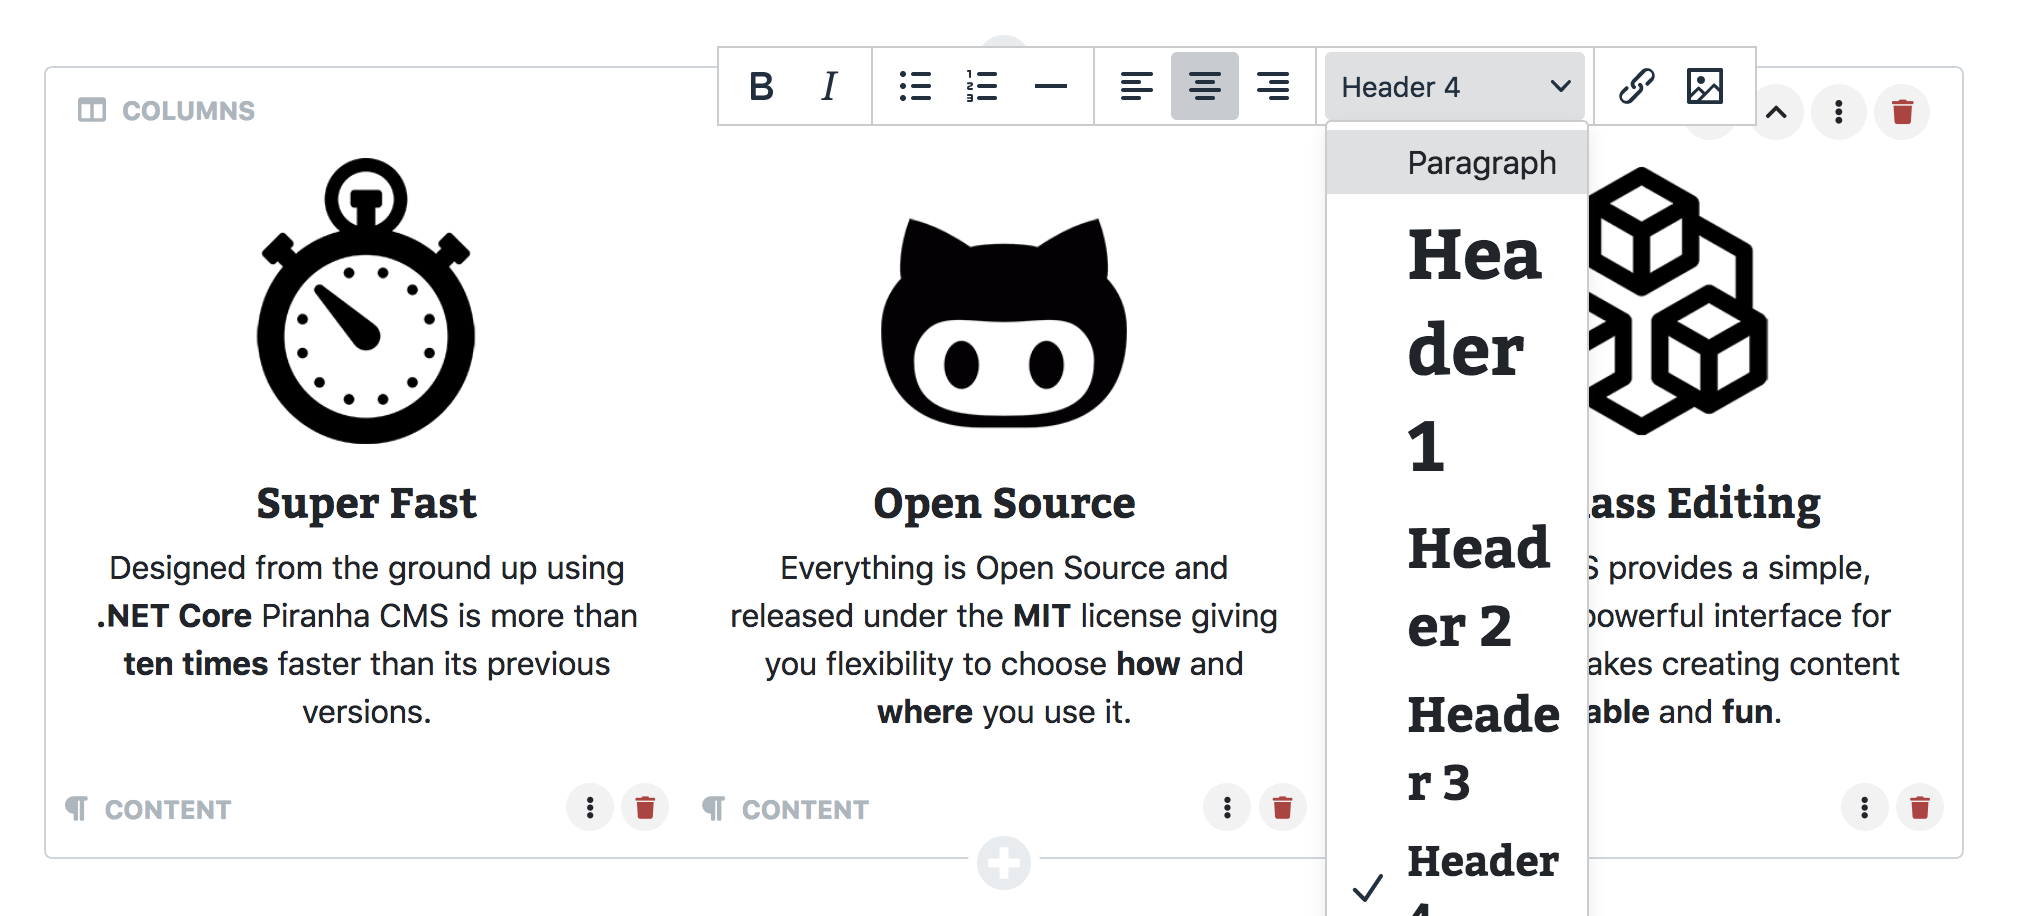The height and width of the screenshot is (916, 2024).
Task: Collapse the Columns block with the chevron
Action: (x=1778, y=112)
